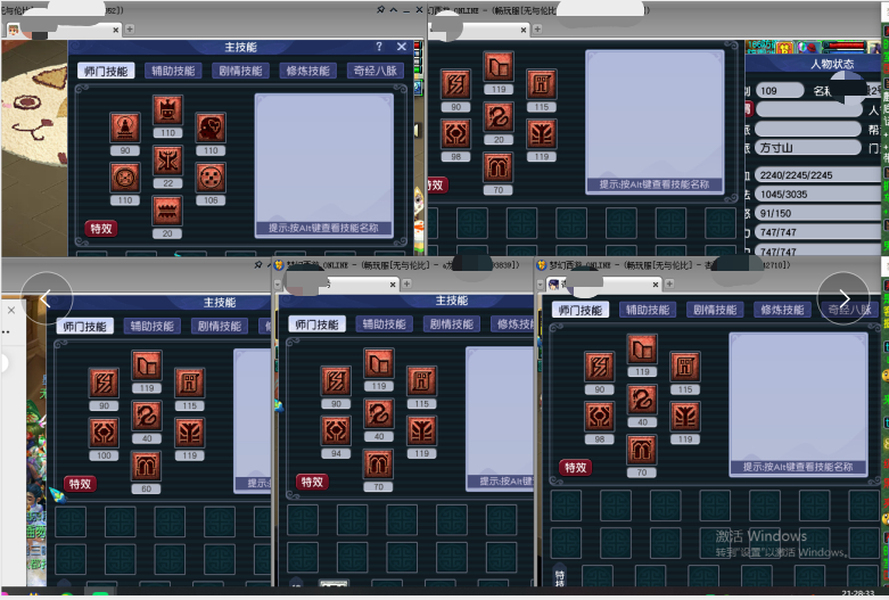
Task: Select level 115 skill in bottom-left game window
Action: [x=189, y=383]
